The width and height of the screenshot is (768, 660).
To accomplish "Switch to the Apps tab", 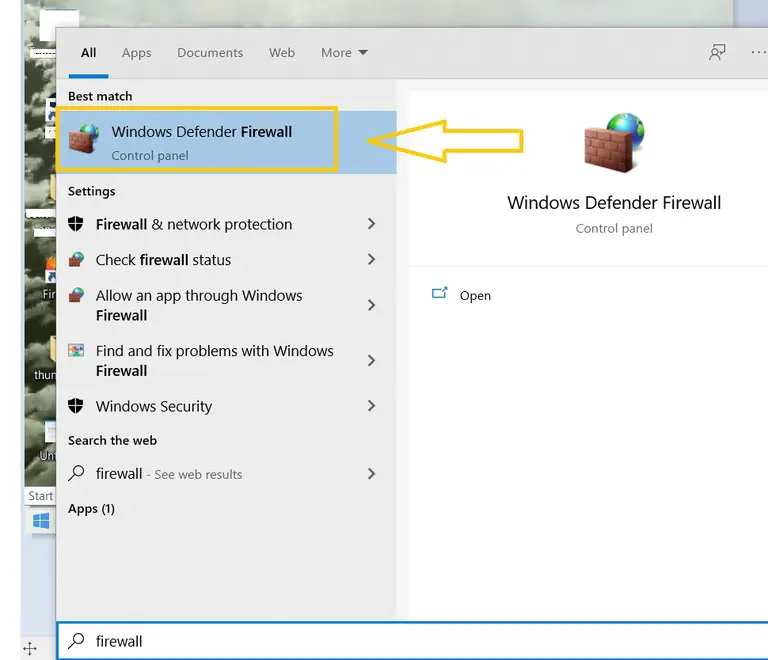I will [137, 53].
